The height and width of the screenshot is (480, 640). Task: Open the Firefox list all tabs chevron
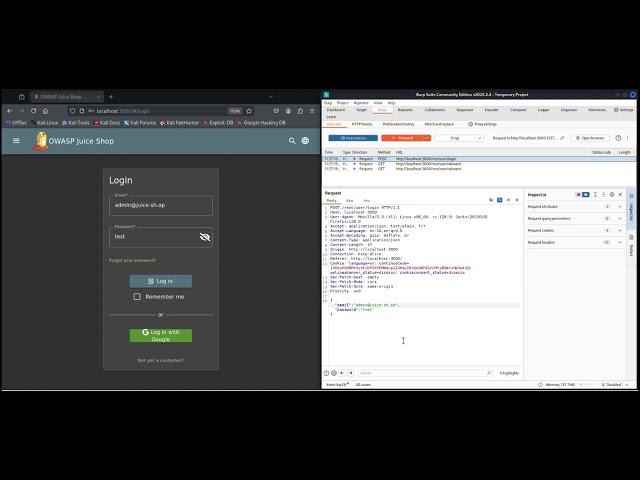(x=271, y=97)
